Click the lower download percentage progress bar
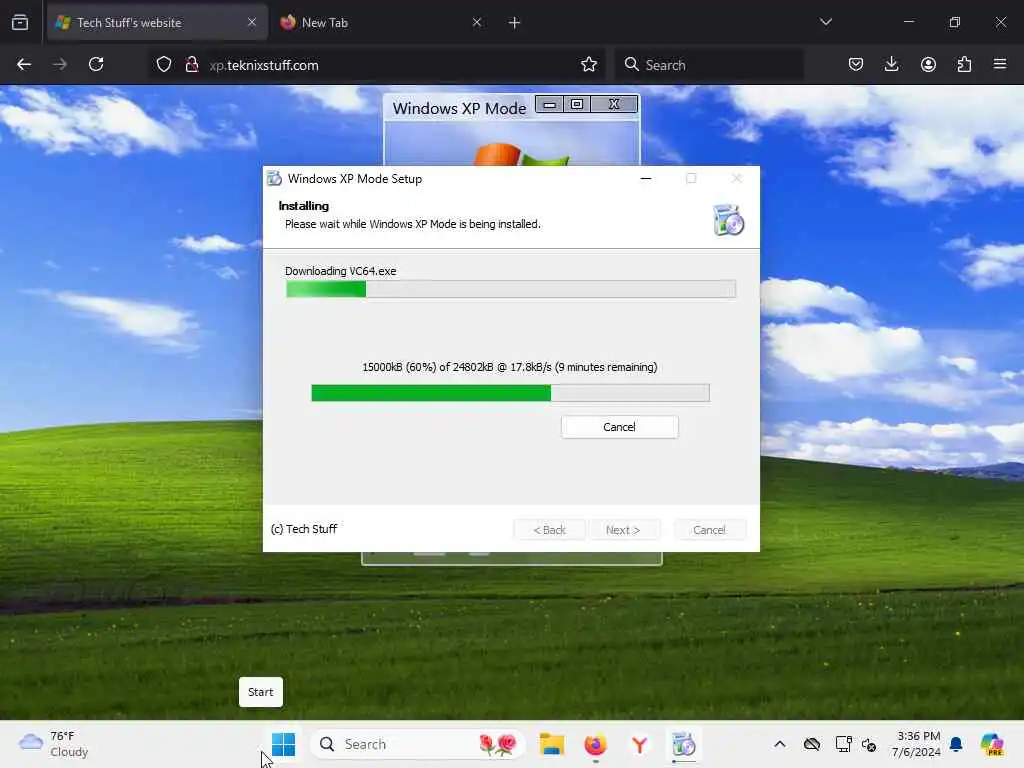The height and width of the screenshot is (768, 1024). [510, 393]
